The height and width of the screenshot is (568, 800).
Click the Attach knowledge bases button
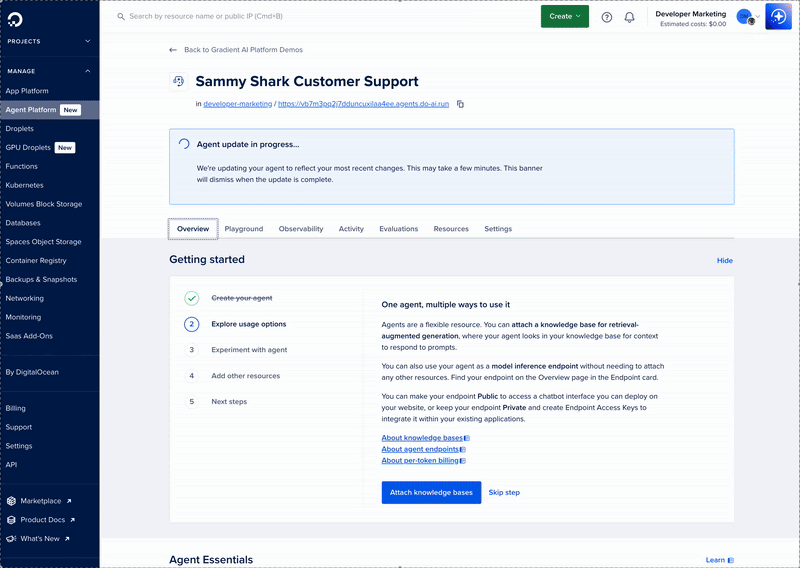[431, 493]
